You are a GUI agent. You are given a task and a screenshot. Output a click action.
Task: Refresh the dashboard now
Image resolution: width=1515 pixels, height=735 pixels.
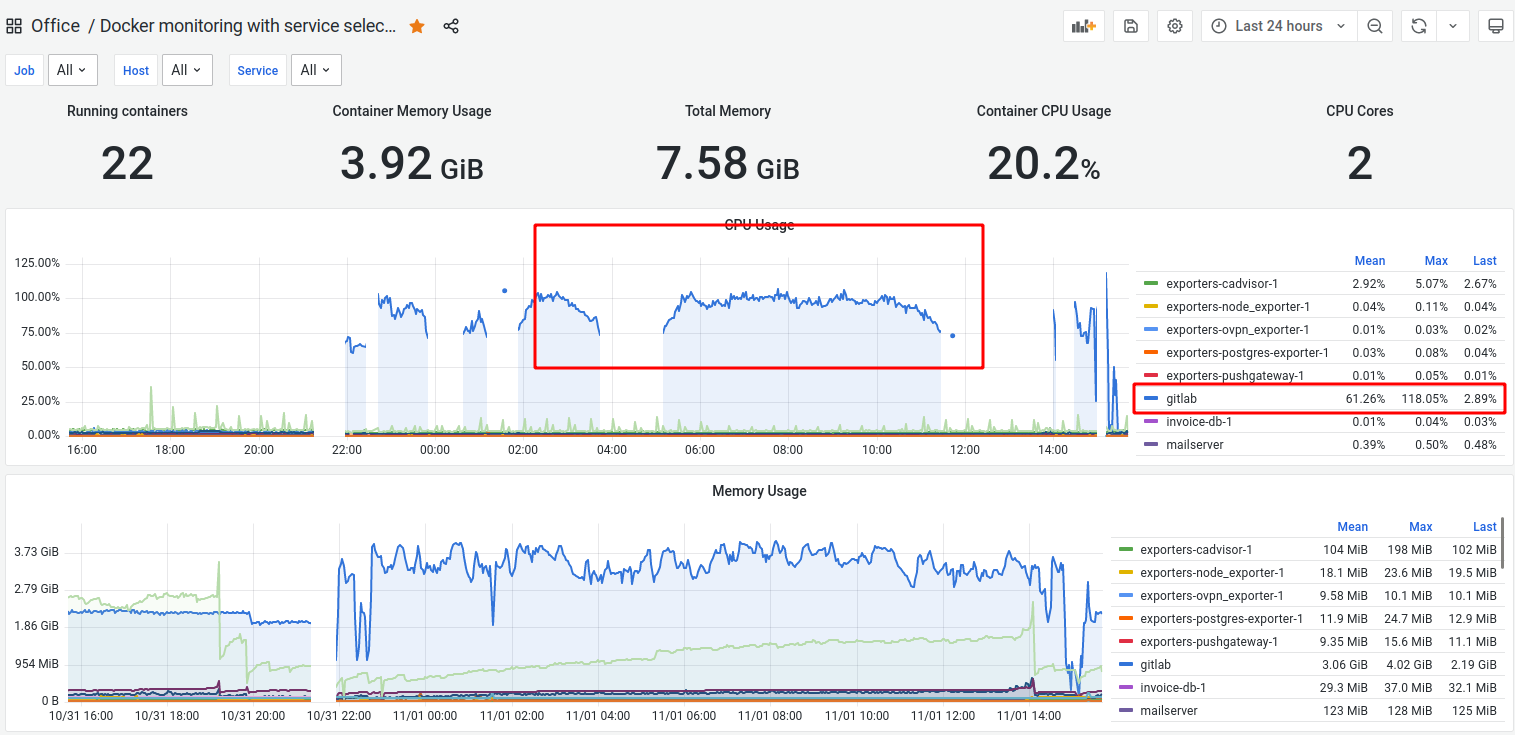1418,26
